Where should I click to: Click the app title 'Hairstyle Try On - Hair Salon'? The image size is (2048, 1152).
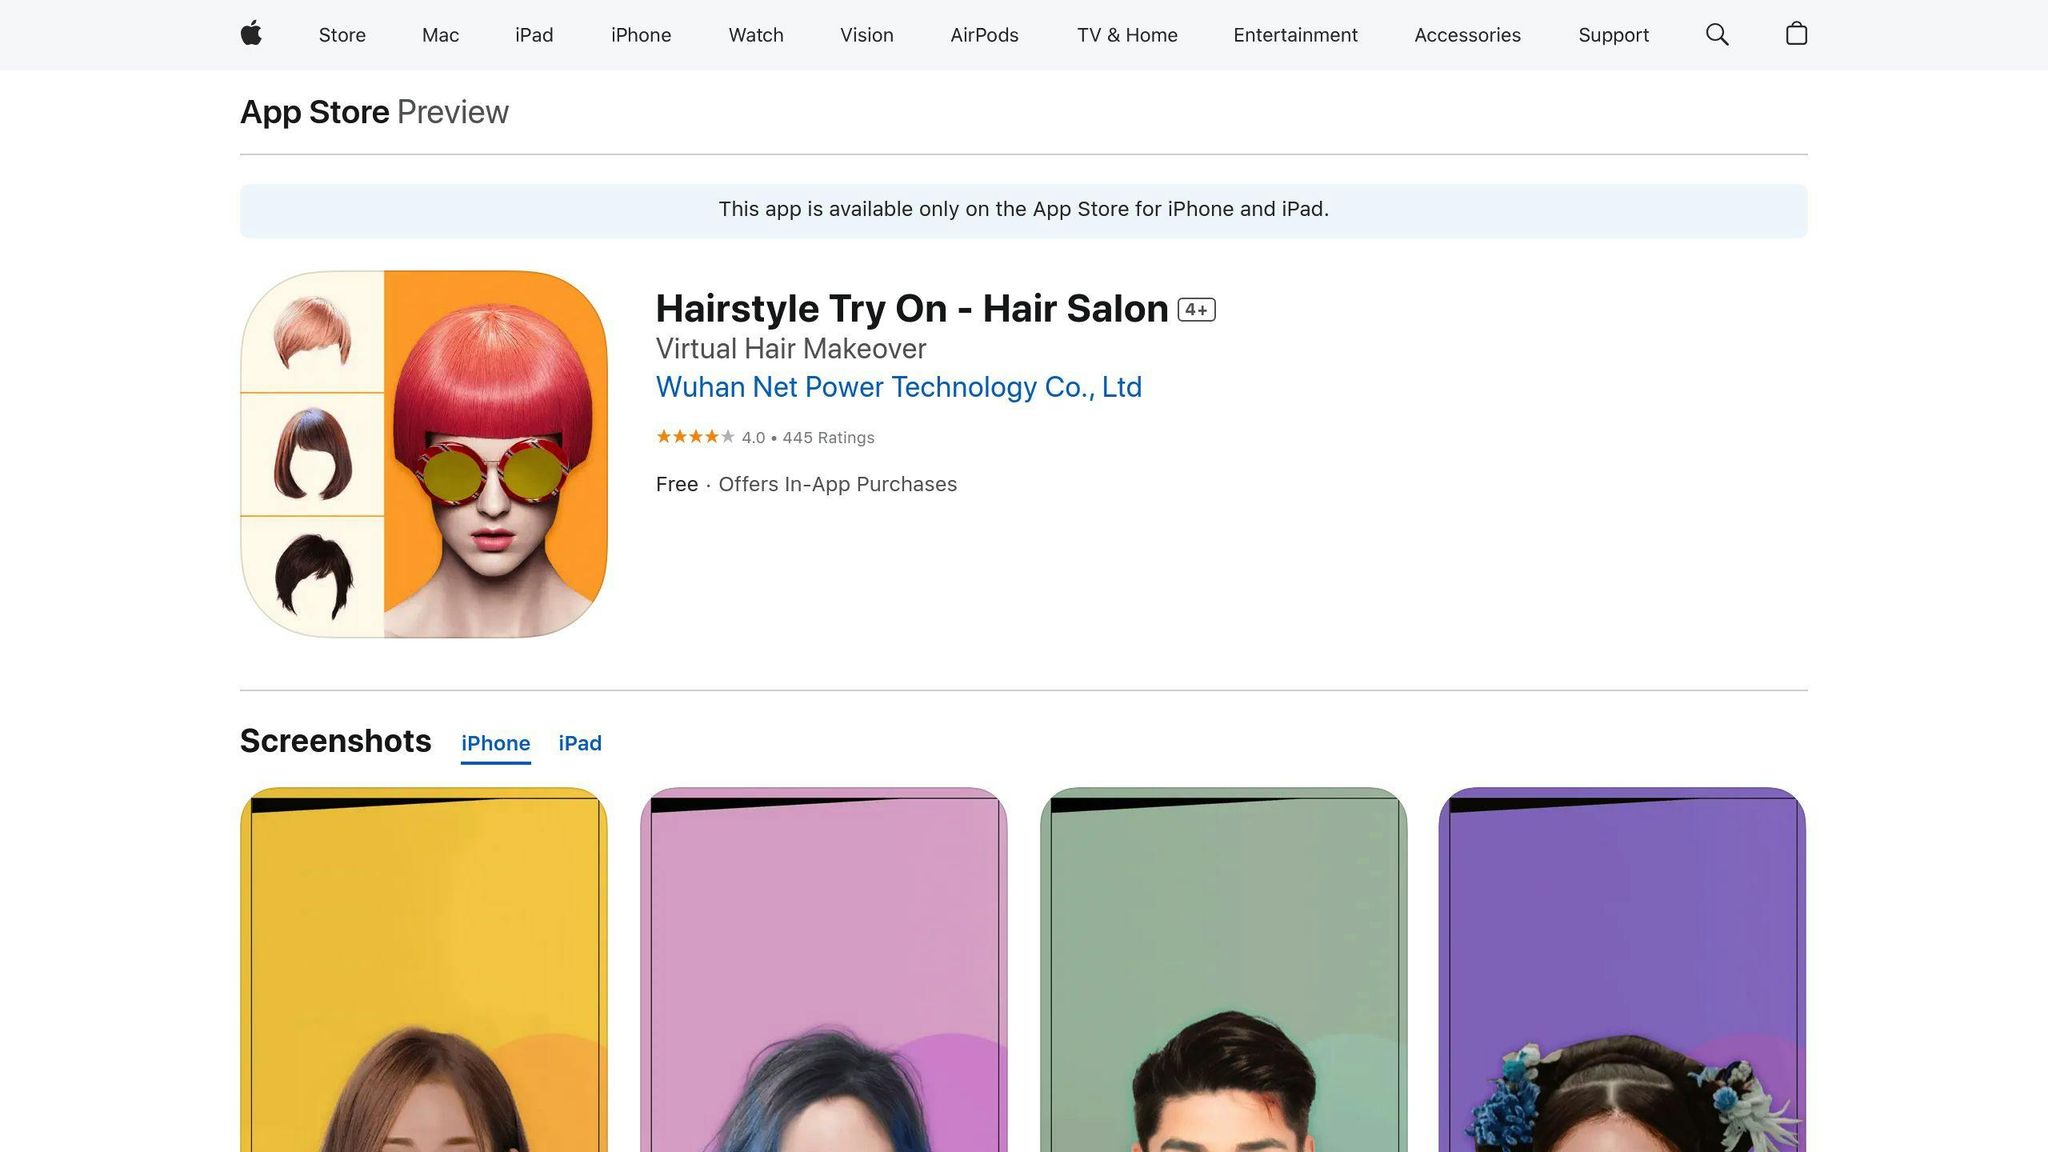912,309
